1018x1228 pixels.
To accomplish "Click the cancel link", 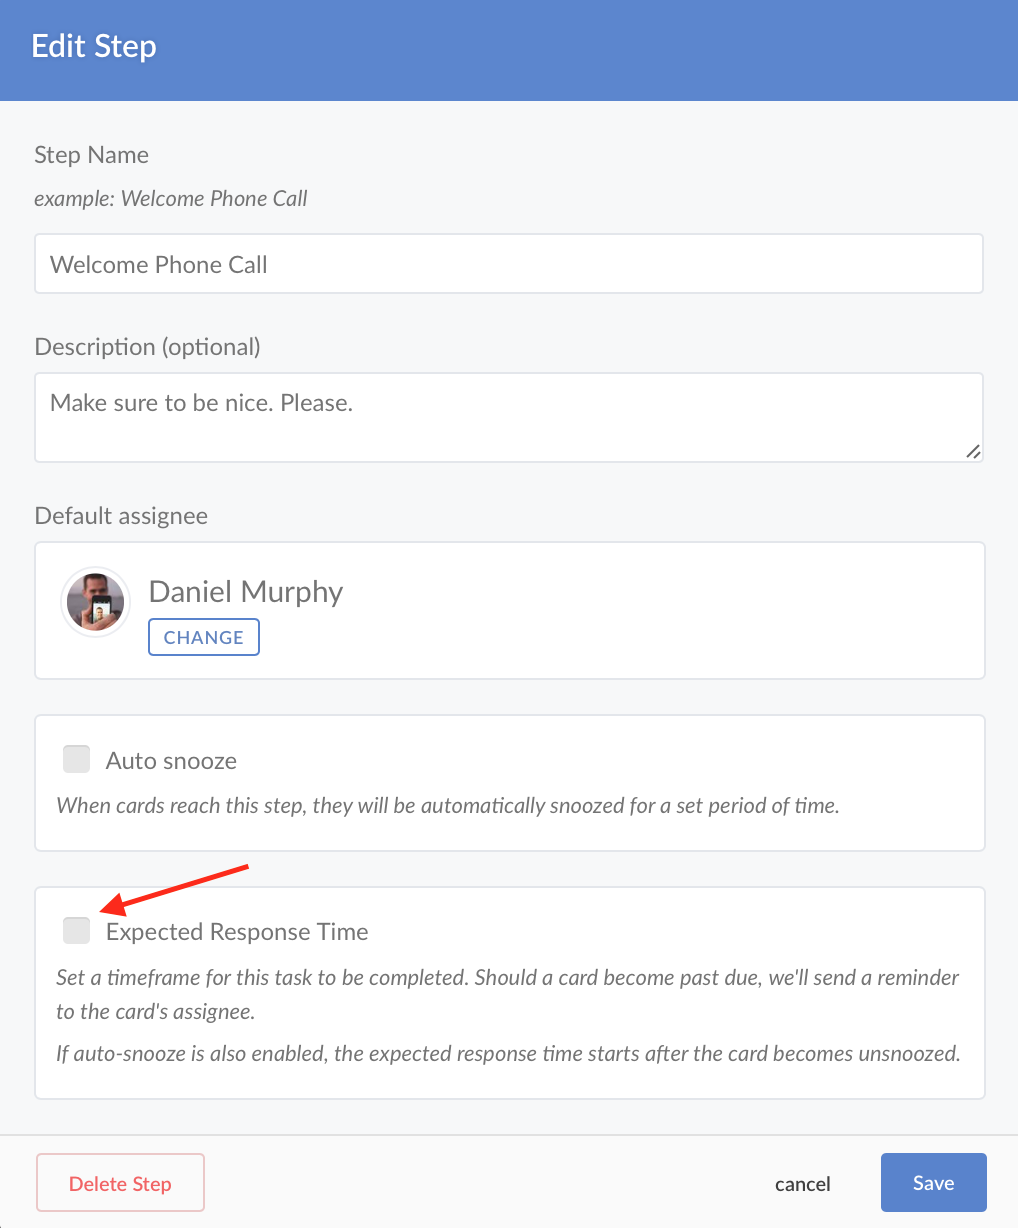I will point(802,1184).
